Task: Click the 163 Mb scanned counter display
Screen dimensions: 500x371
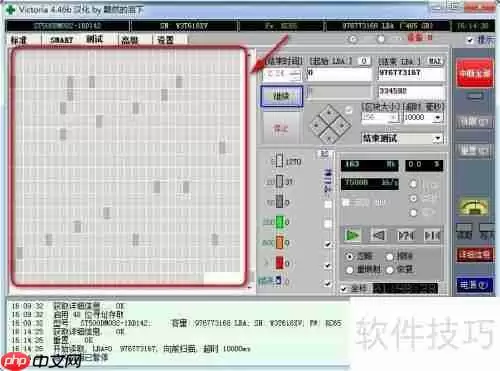Action: (369, 165)
